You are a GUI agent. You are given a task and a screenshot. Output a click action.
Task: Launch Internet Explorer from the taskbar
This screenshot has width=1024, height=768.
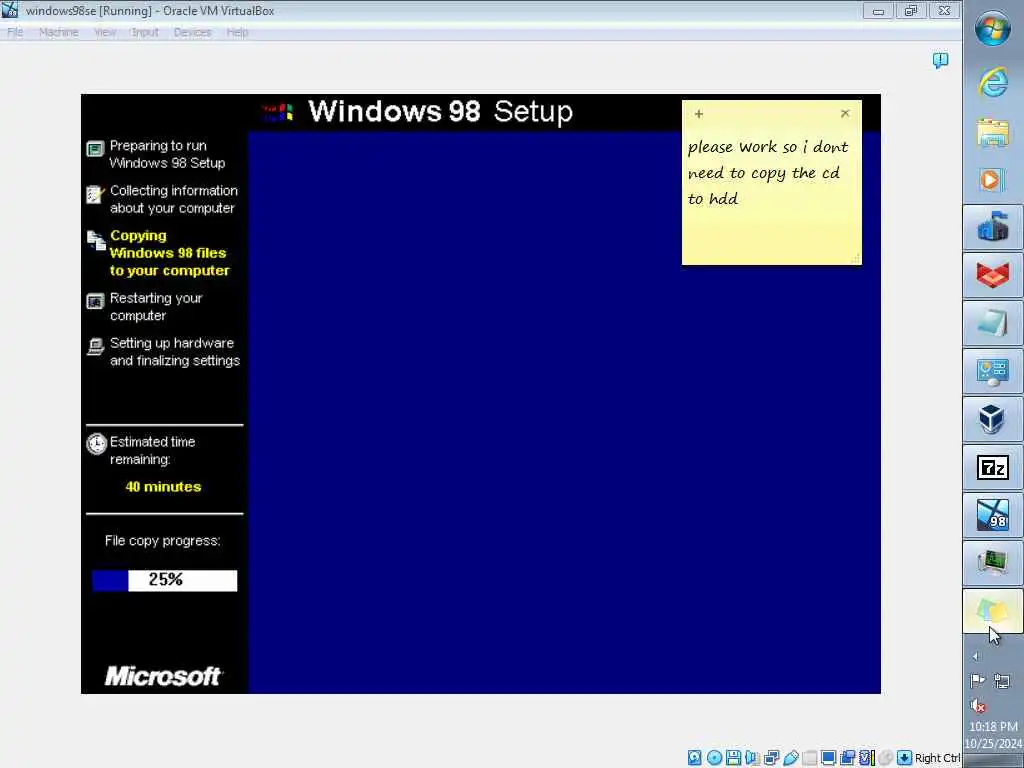993,82
